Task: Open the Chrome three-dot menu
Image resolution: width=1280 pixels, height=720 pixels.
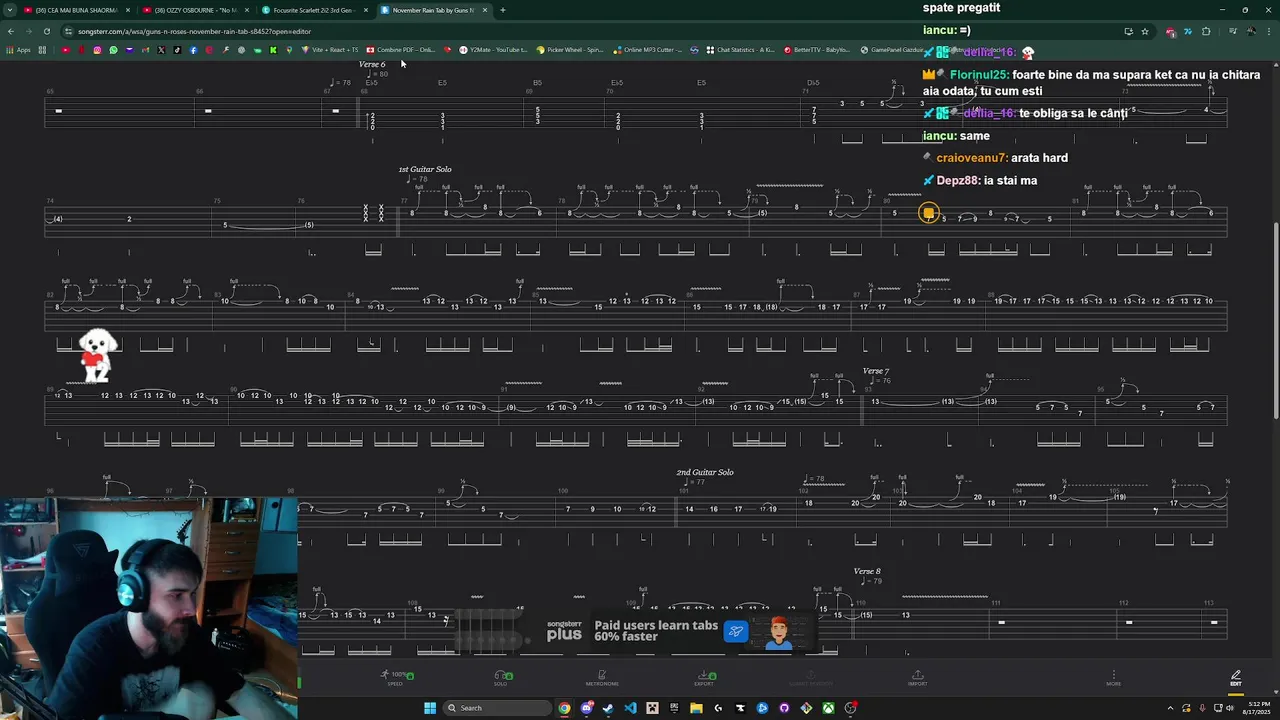Action: click(1270, 31)
